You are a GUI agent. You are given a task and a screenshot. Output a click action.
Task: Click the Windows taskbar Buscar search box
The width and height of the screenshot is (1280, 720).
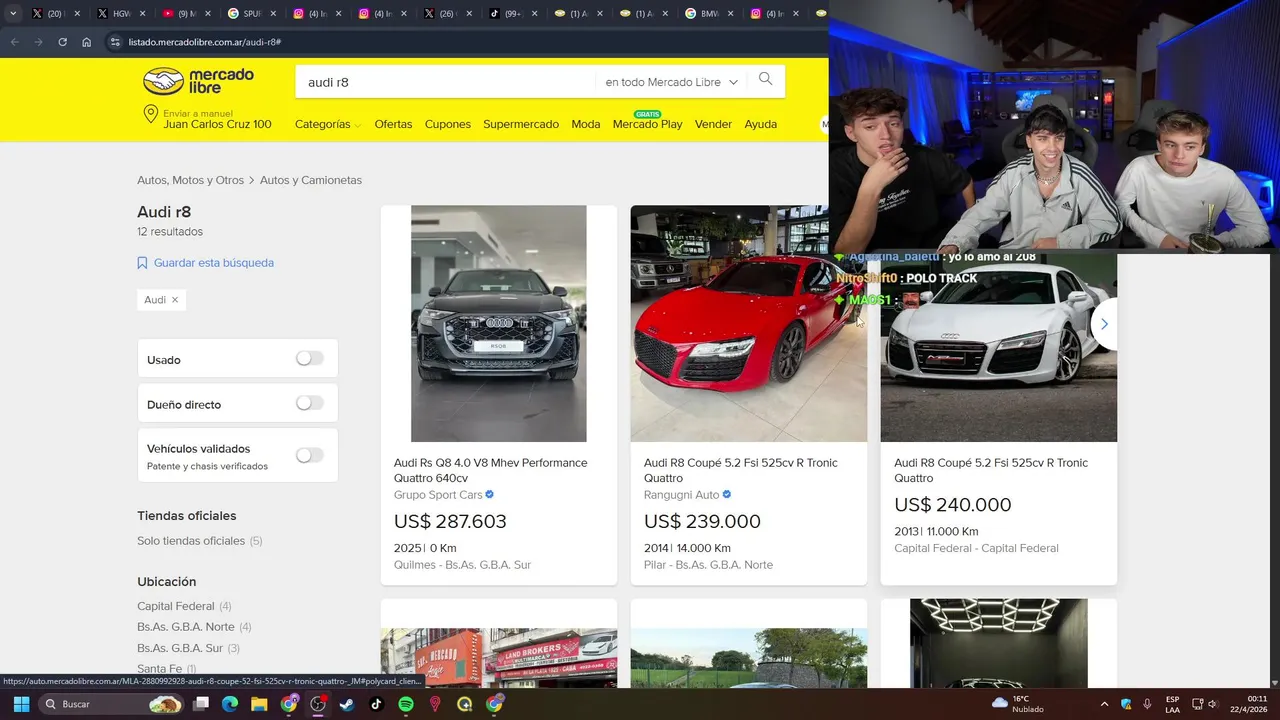(111, 704)
